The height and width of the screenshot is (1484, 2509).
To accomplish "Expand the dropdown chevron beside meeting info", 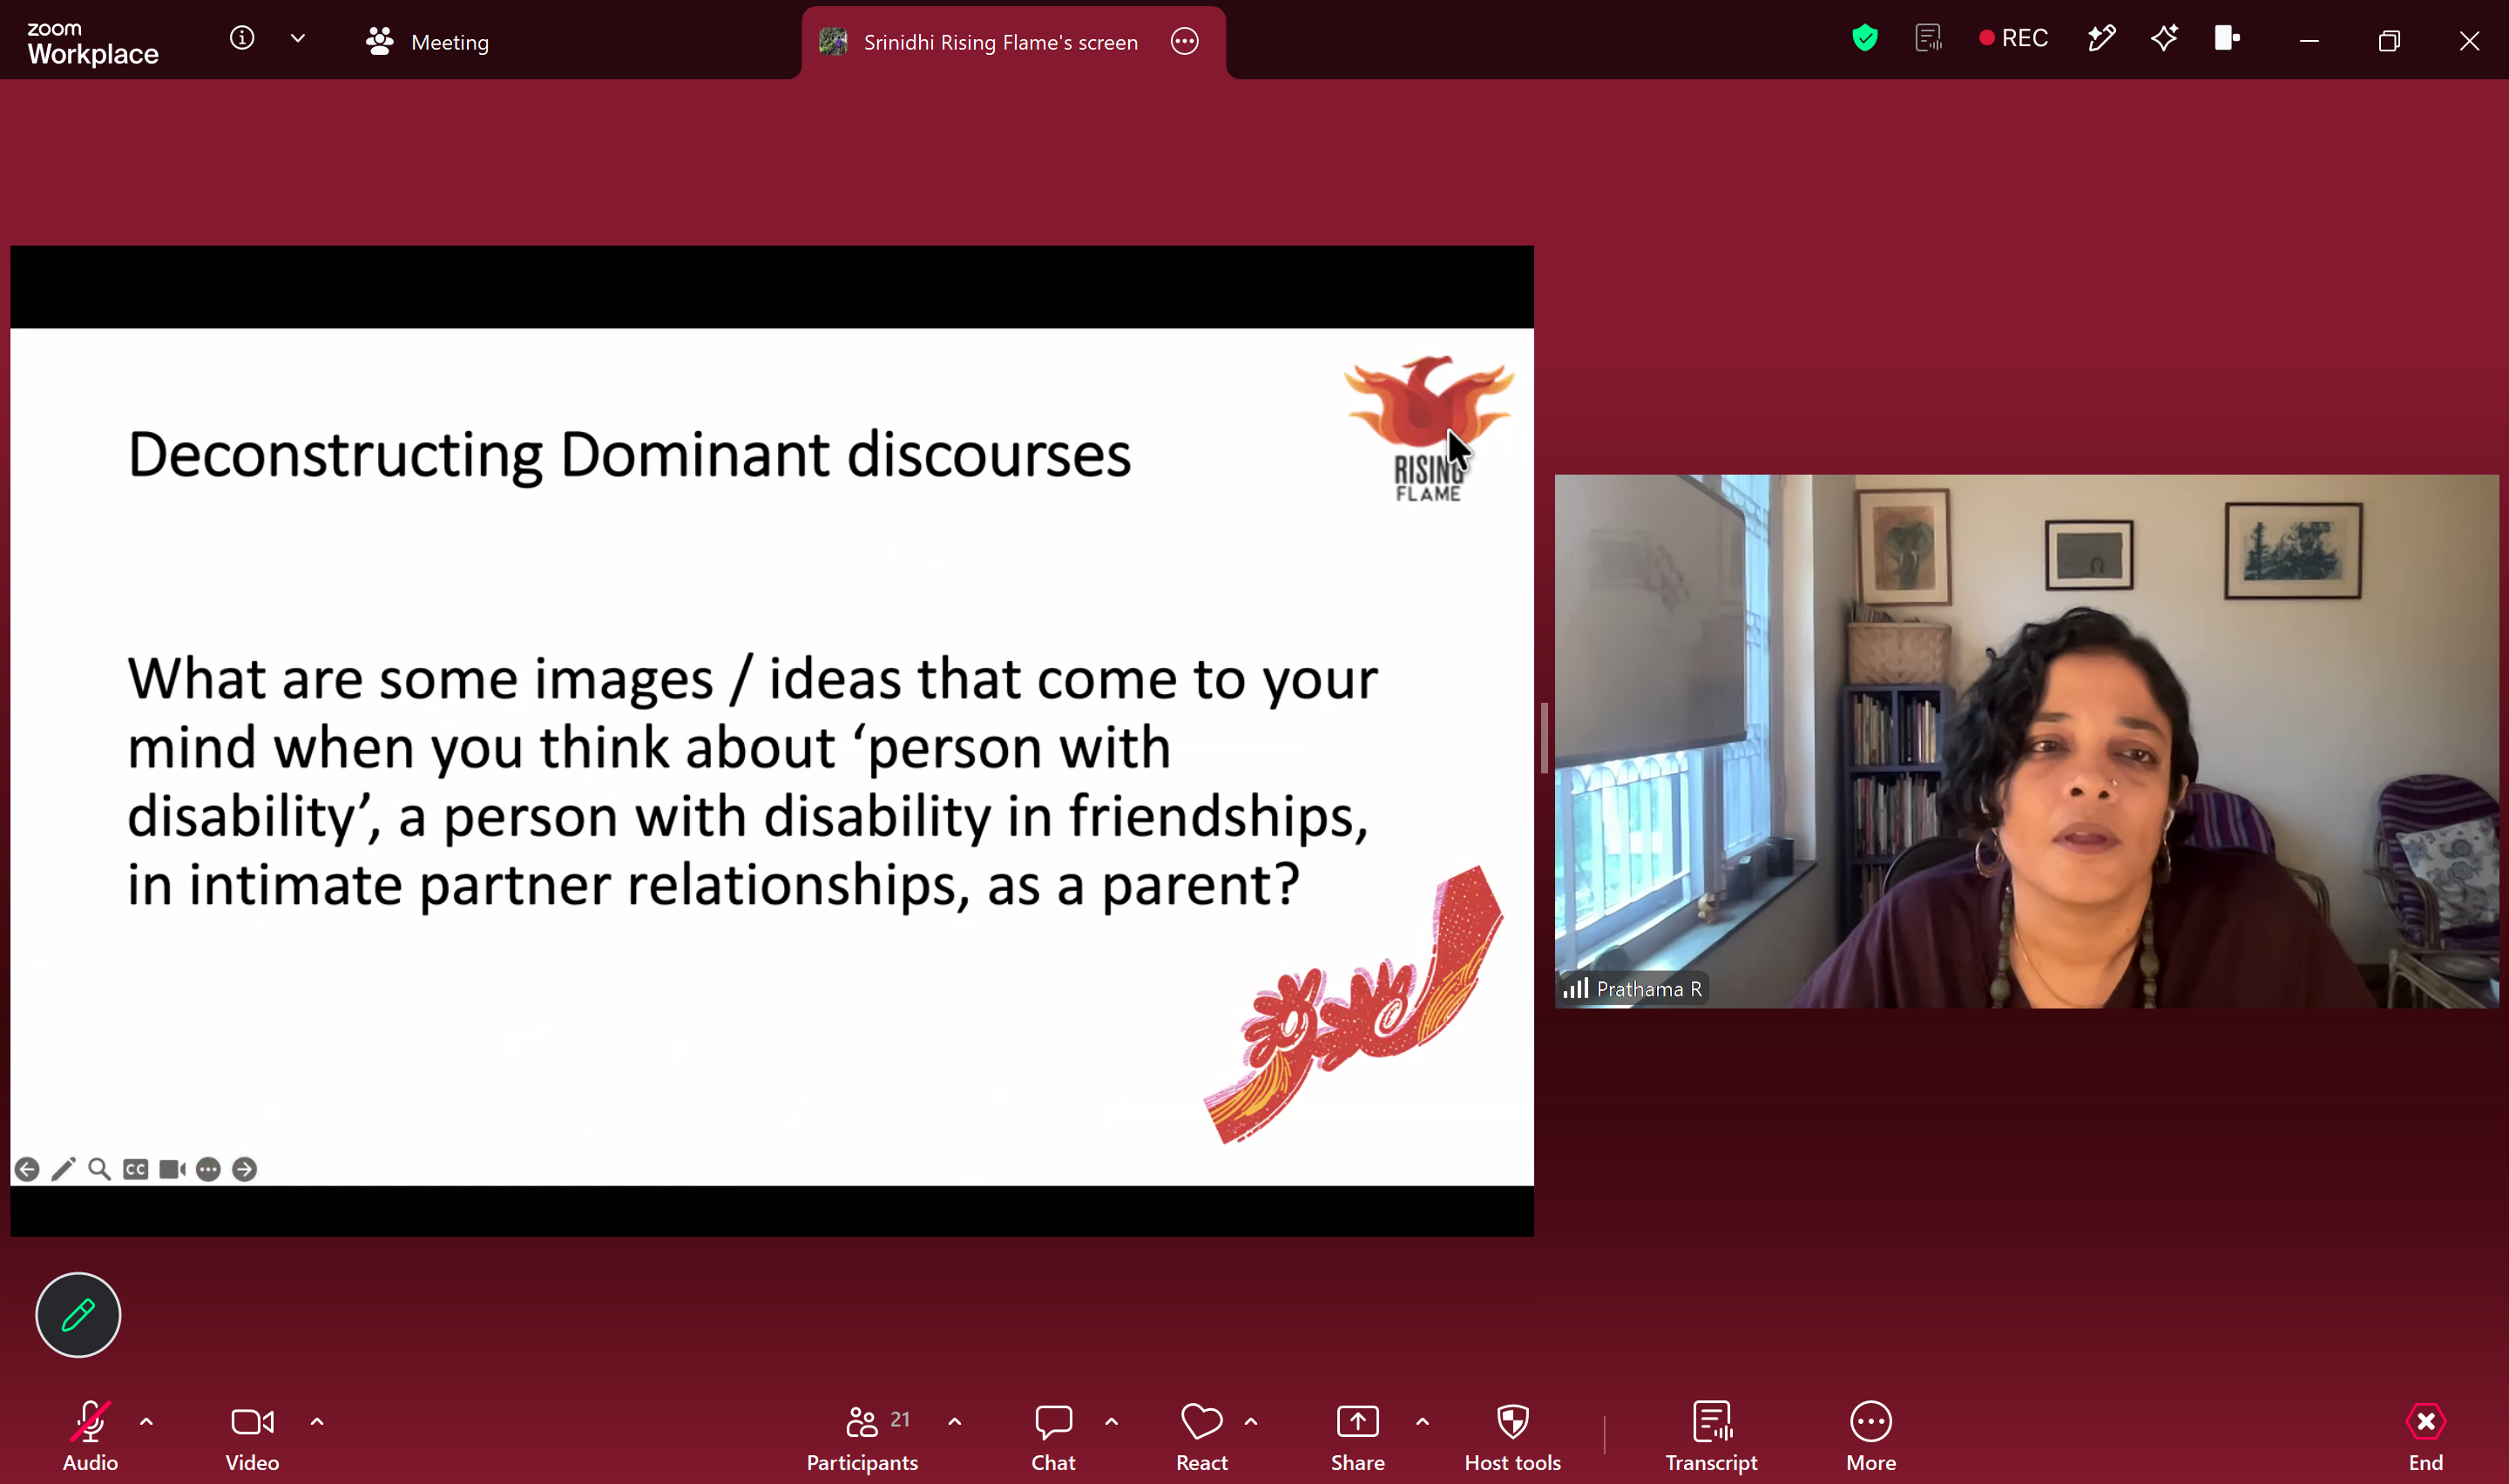I will (298, 38).
